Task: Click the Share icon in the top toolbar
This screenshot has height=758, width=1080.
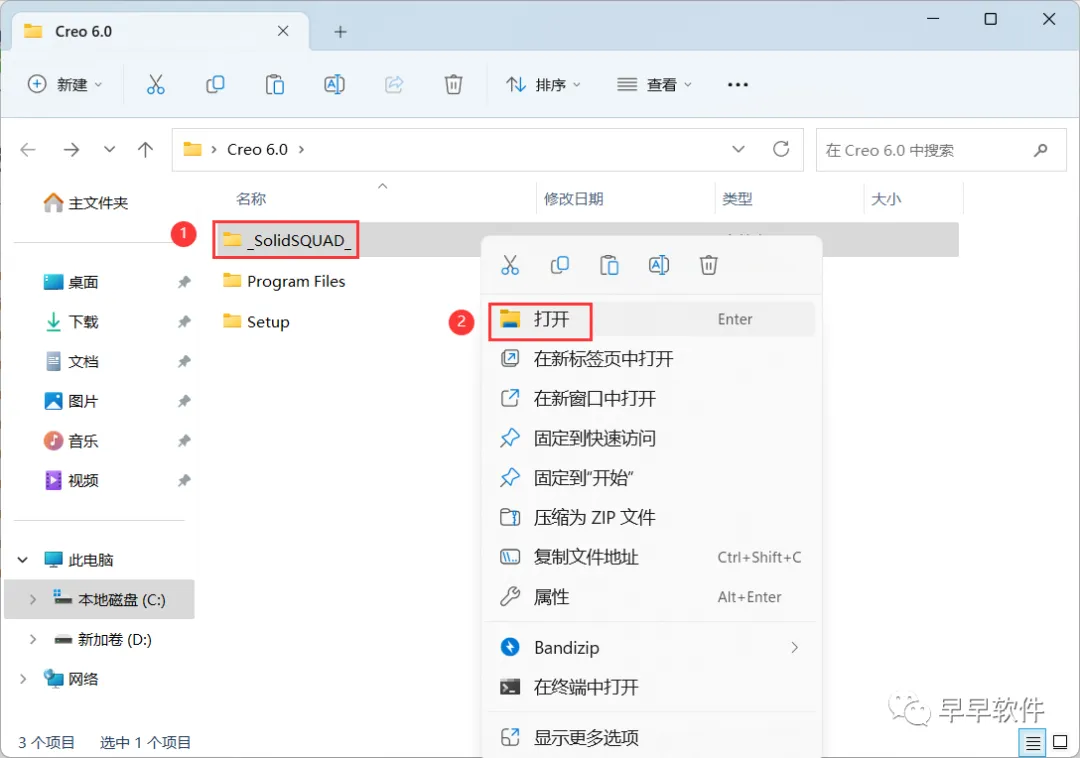Action: pos(394,85)
